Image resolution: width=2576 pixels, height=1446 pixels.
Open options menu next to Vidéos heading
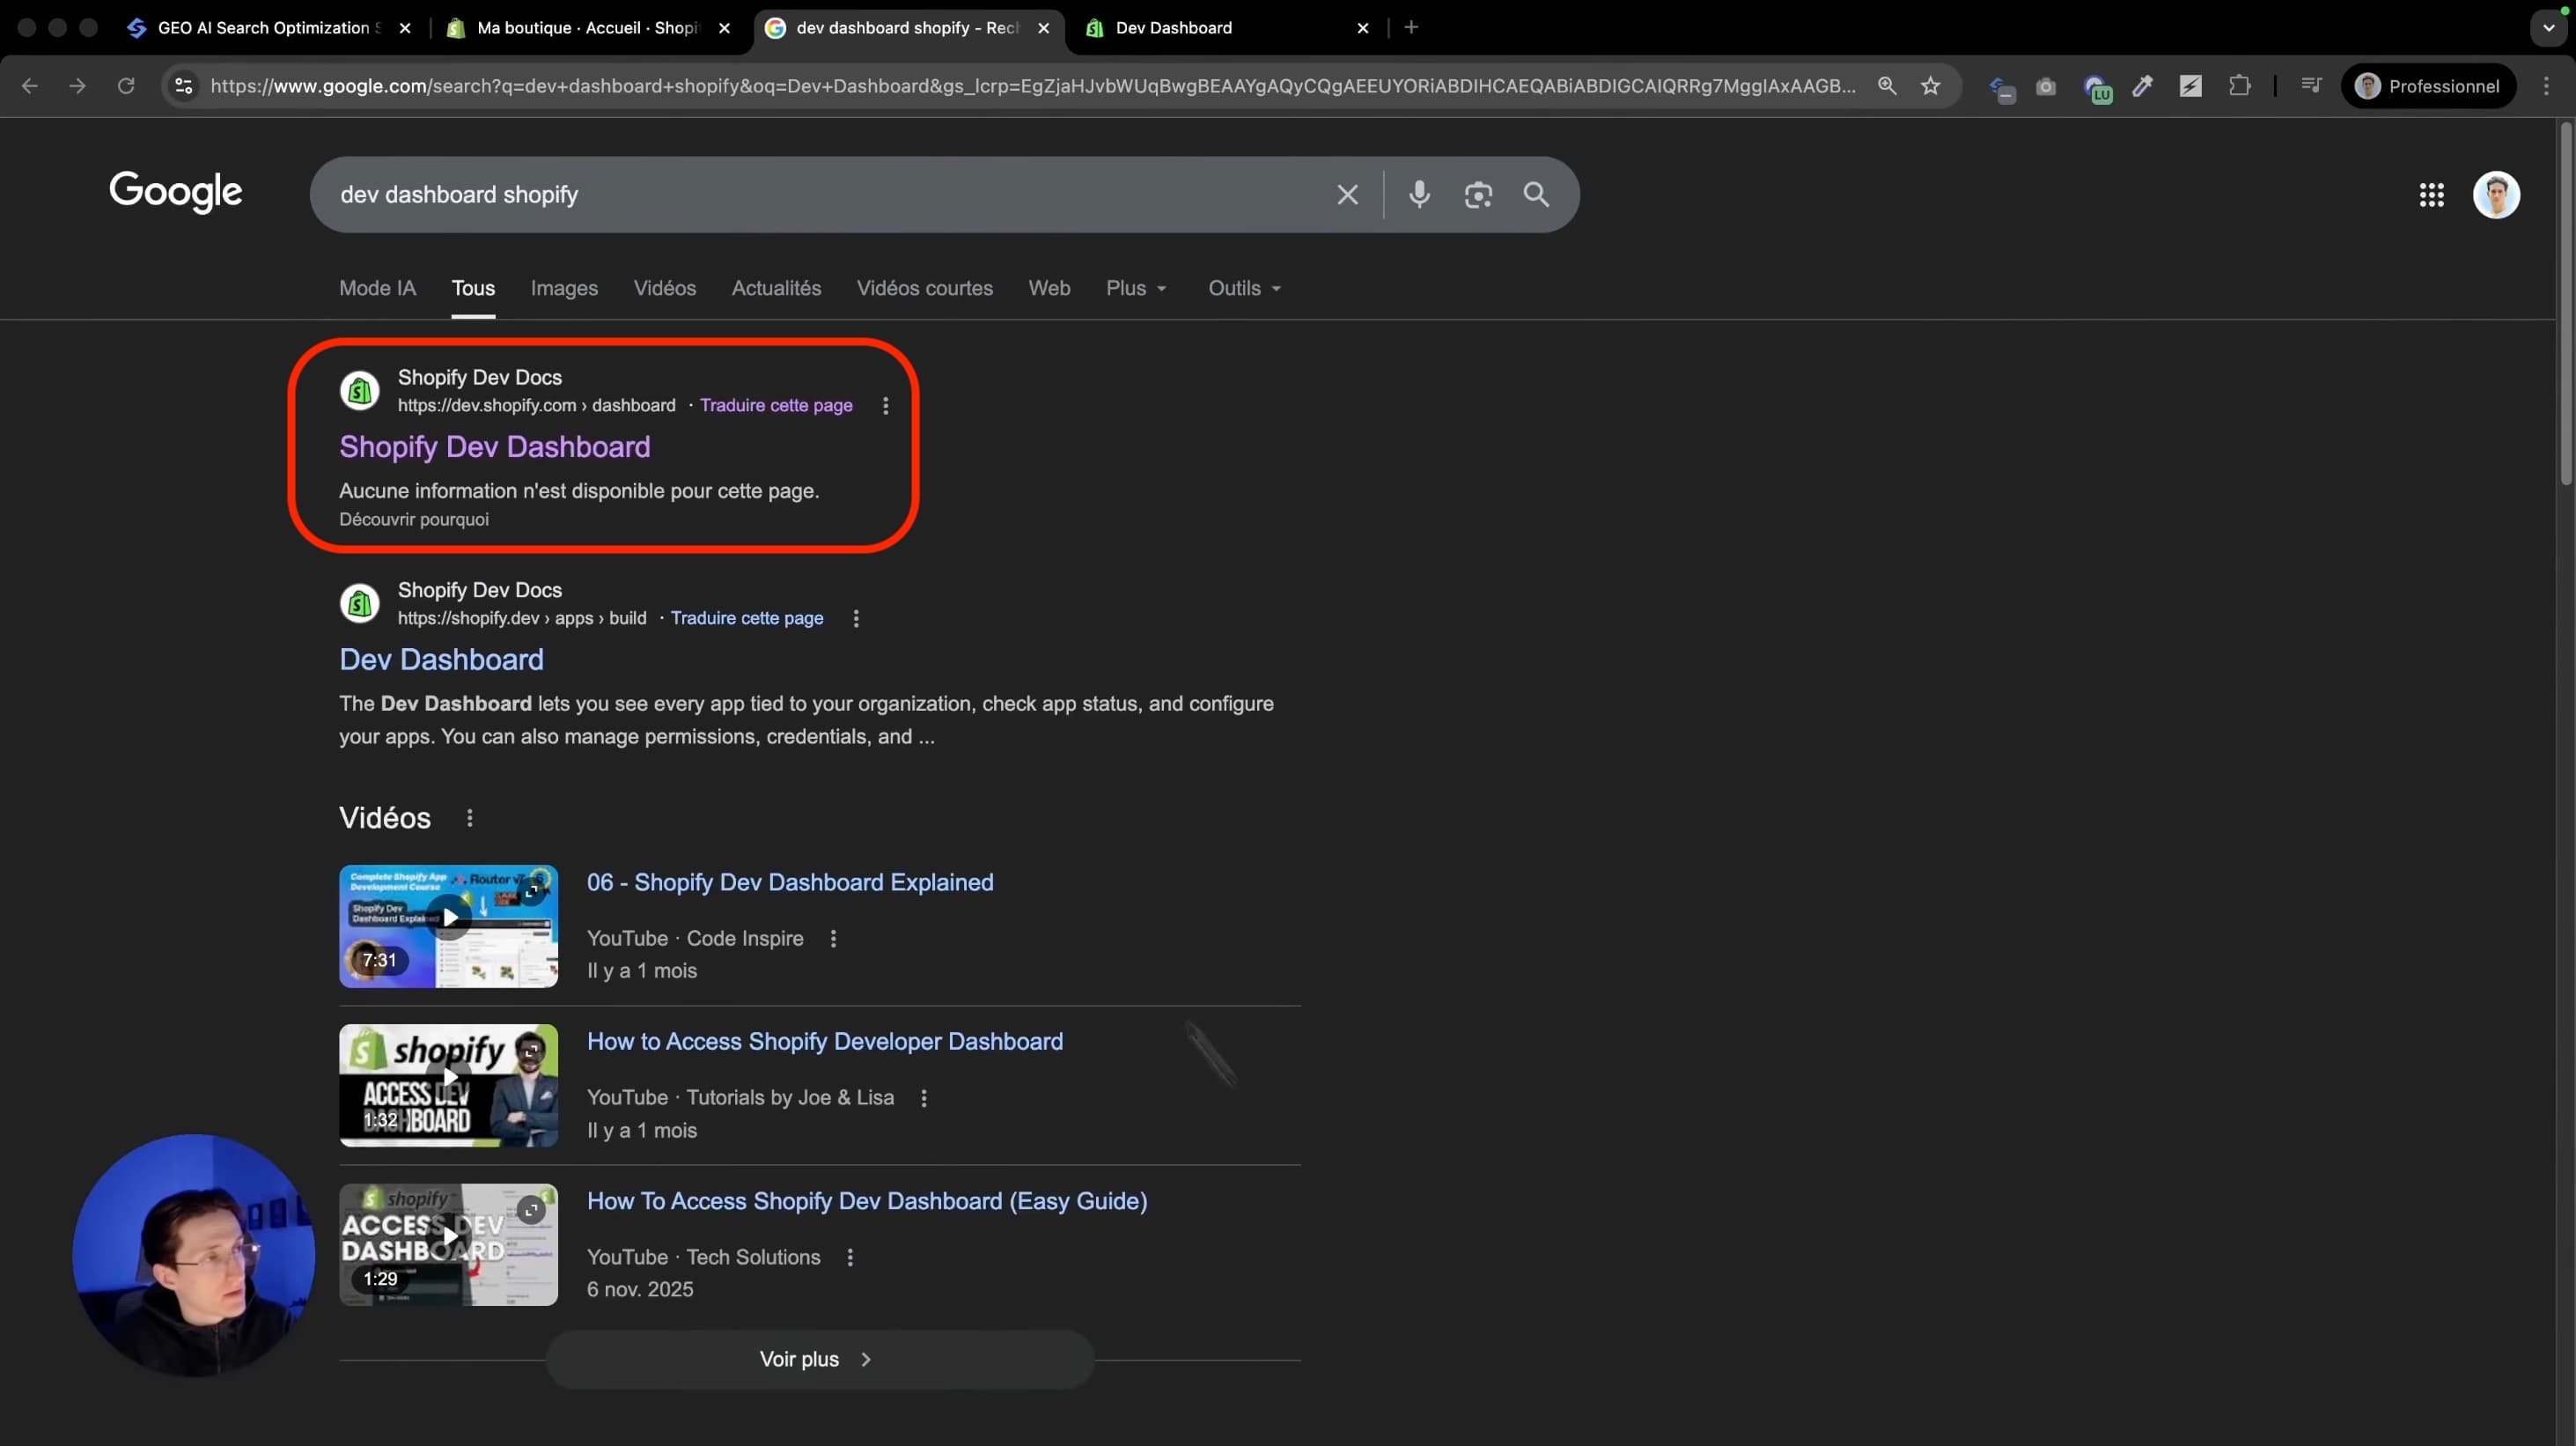point(470,818)
